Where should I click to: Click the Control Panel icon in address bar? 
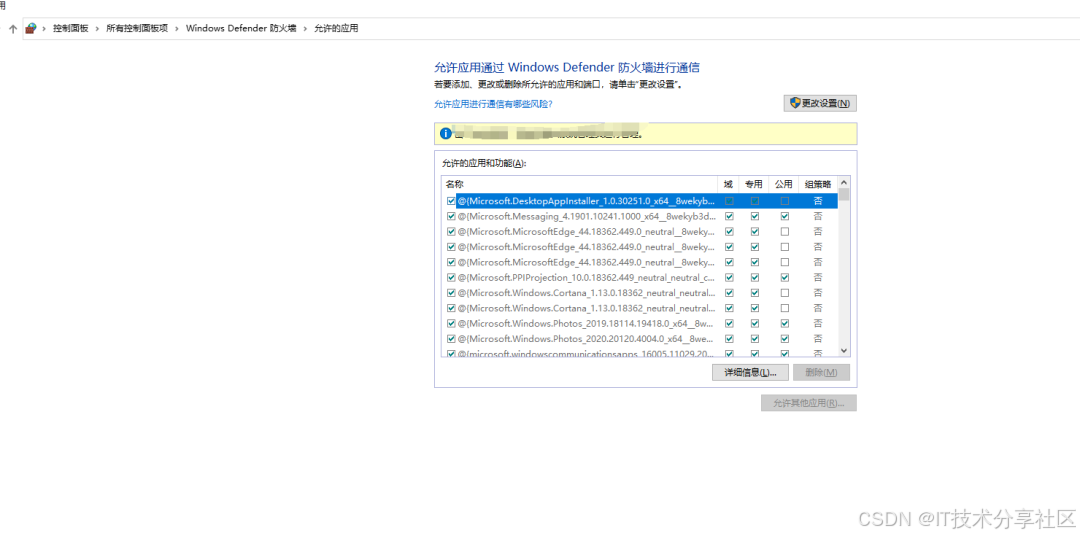coord(30,28)
